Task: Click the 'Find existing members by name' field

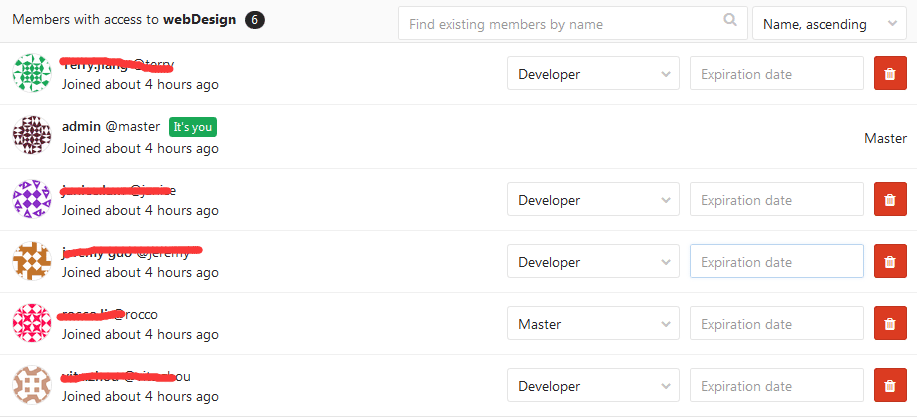Action: [563, 24]
